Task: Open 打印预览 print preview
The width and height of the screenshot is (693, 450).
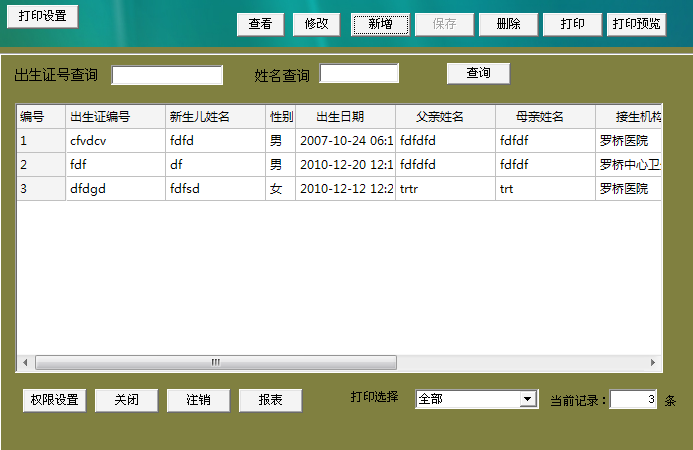Action: click(x=636, y=24)
